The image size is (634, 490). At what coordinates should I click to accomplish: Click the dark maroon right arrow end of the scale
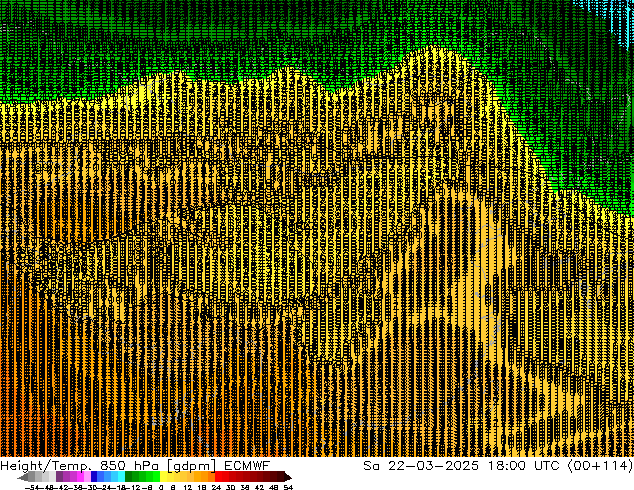[288, 477]
